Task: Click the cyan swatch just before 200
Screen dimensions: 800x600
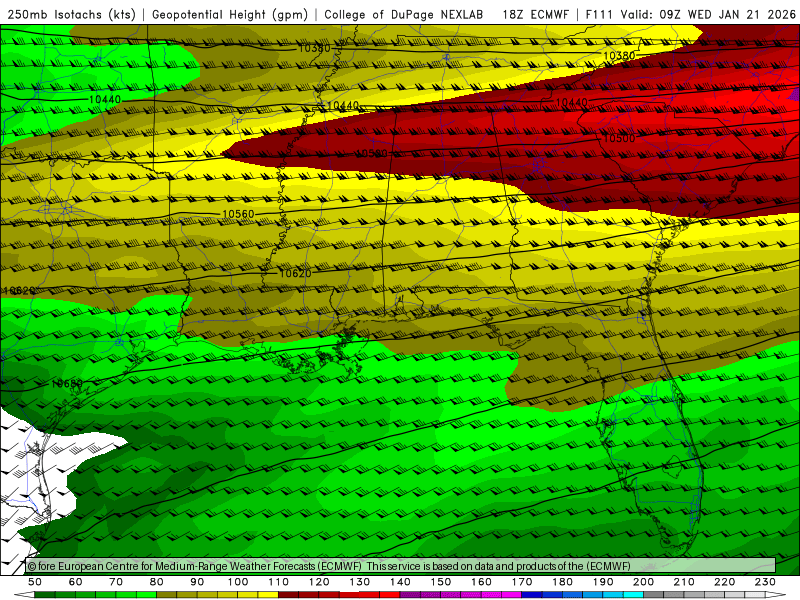Action: [x=634, y=595]
